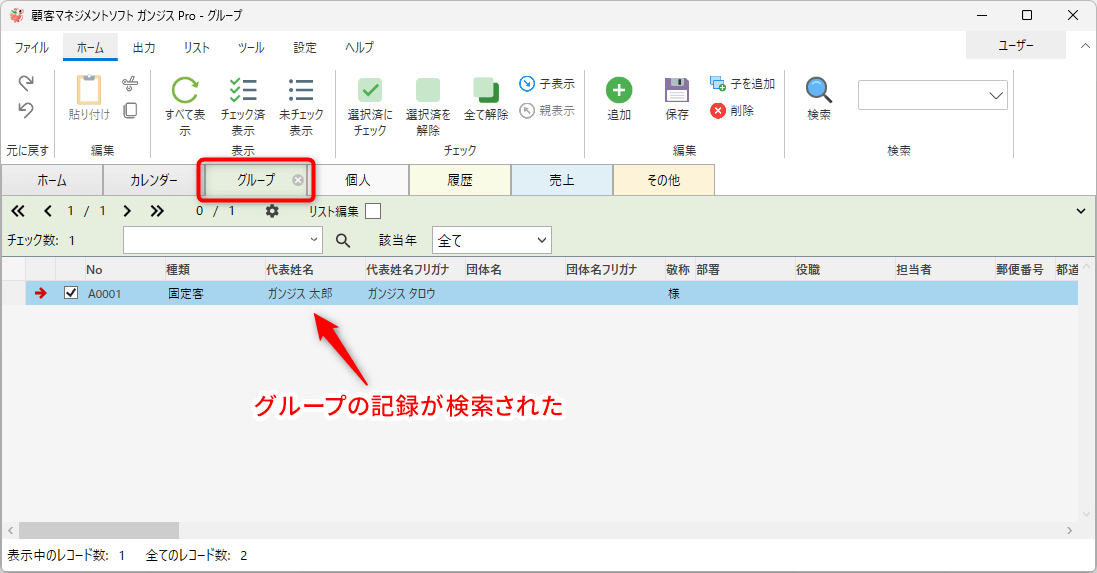The width and height of the screenshot is (1097, 573).
Task: Click the チェック済表示 icon
Action: [243, 91]
